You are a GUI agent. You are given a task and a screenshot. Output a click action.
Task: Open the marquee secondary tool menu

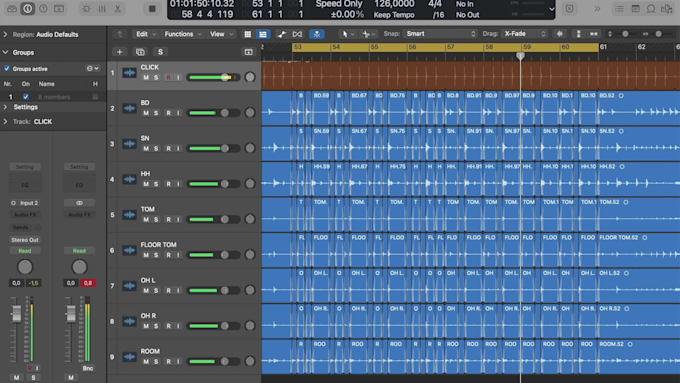coord(368,34)
